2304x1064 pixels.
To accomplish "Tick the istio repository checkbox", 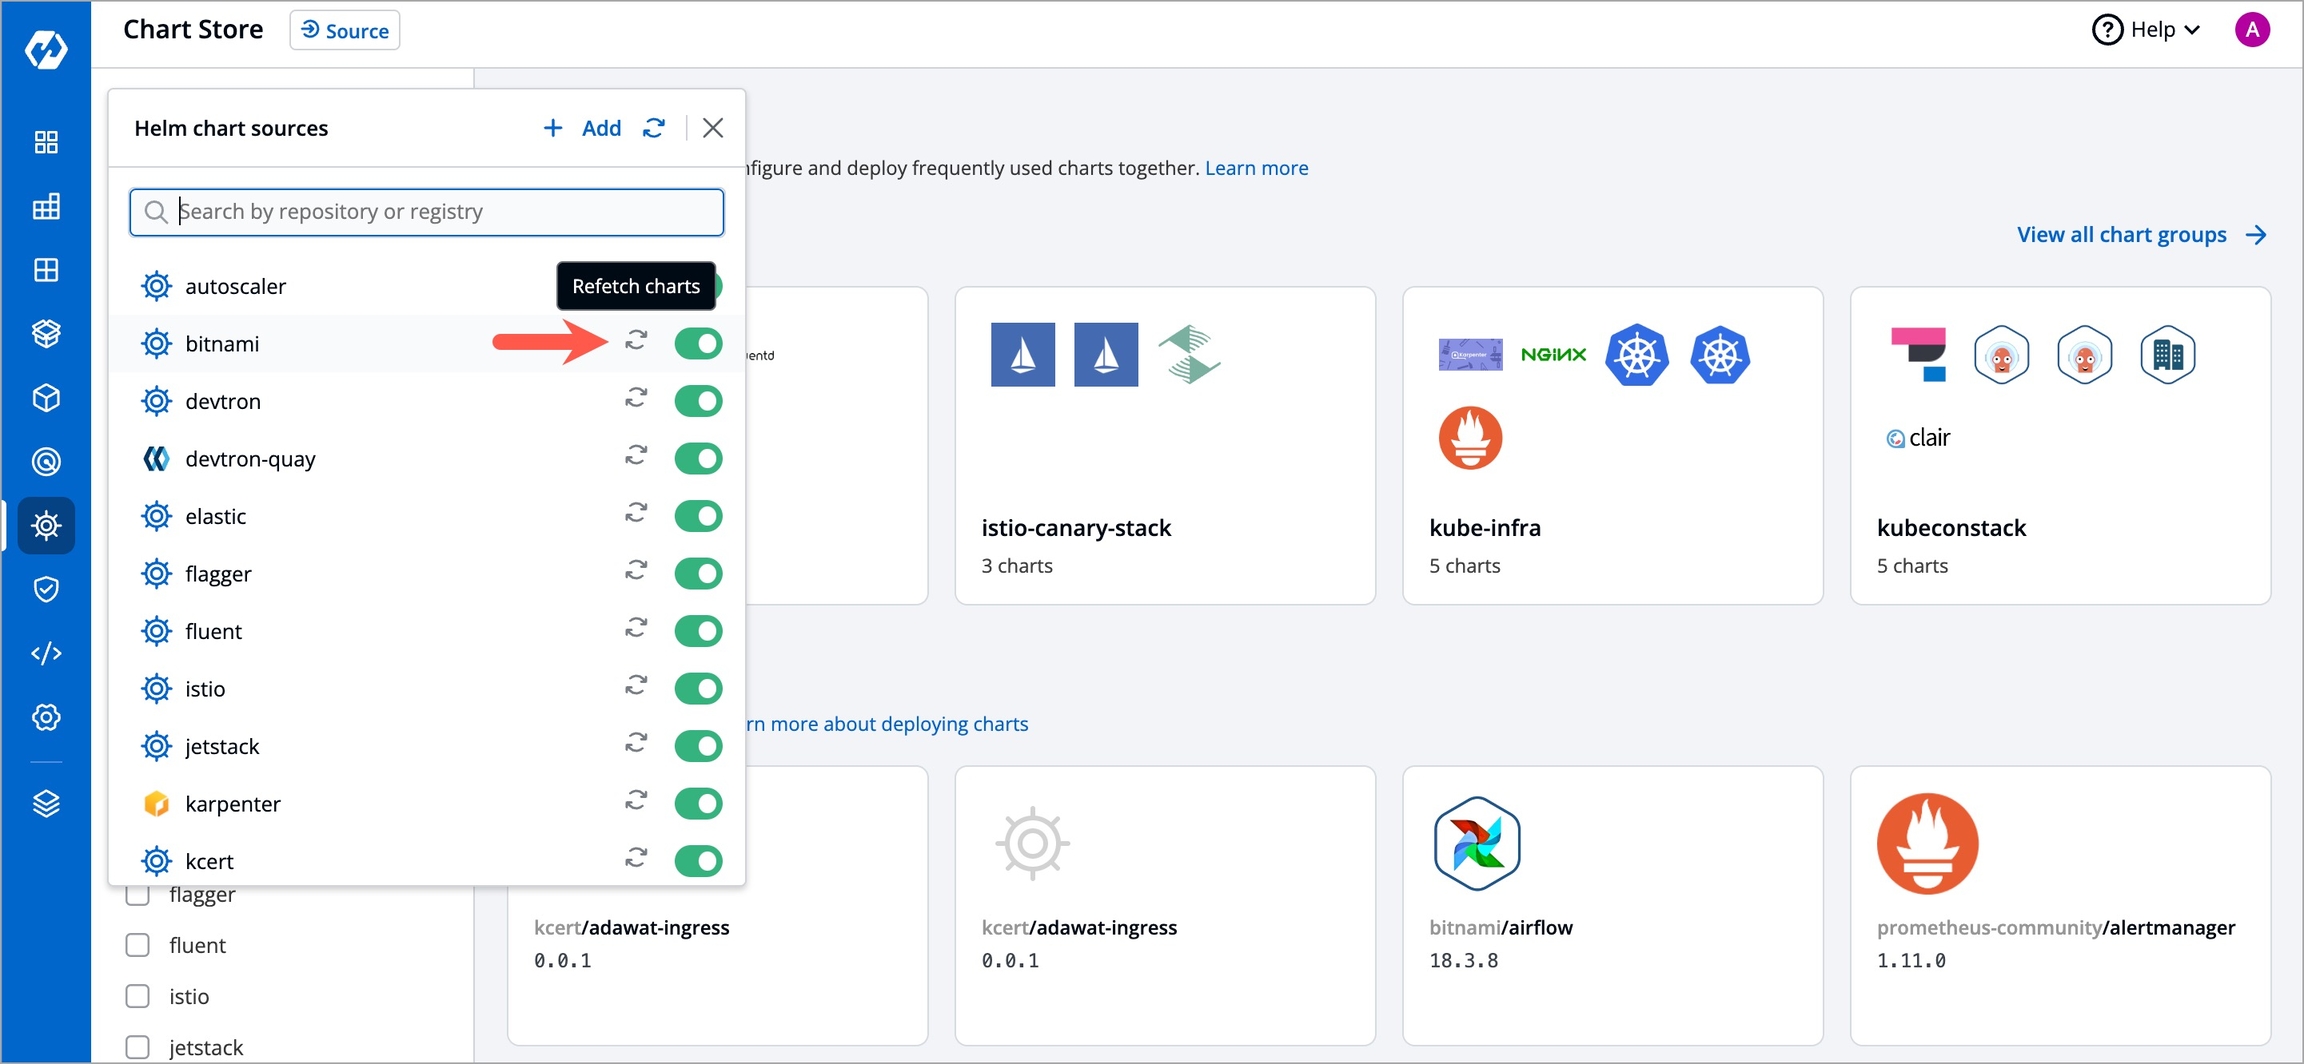I will pos(138,996).
